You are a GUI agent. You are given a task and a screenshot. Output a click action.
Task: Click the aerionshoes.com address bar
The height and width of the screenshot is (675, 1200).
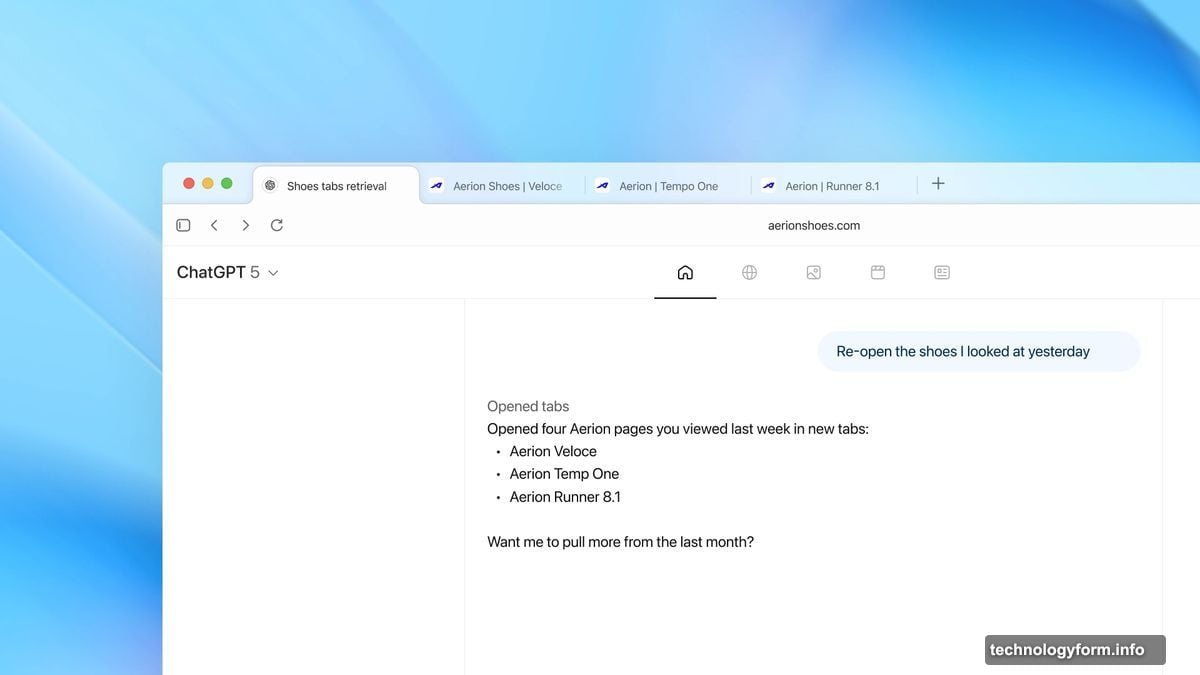click(814, 226)
